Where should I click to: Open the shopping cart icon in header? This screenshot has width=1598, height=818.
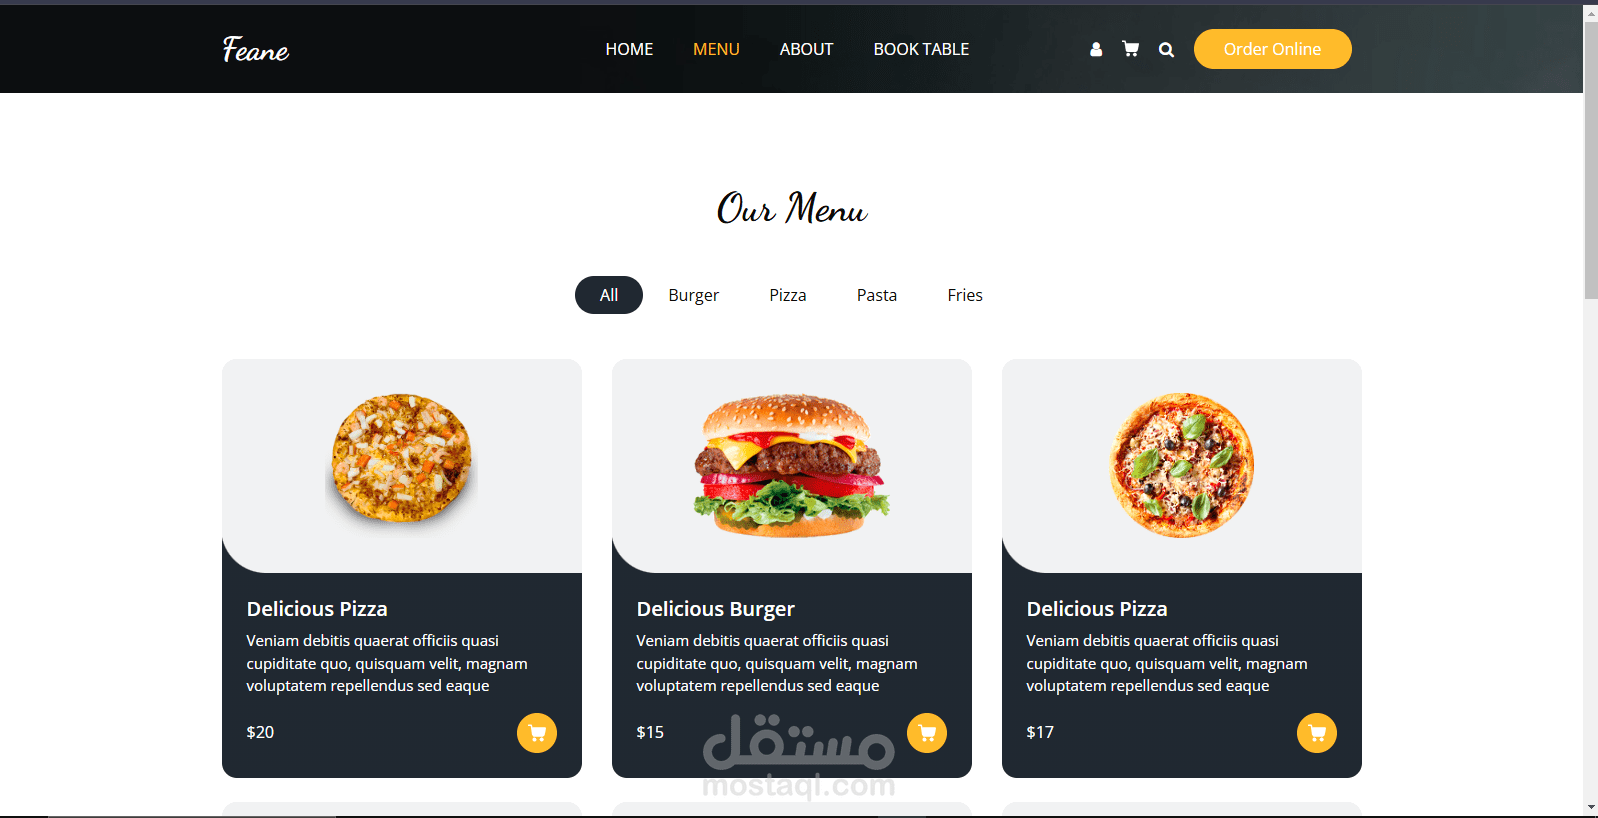[x=1131, y=49]
